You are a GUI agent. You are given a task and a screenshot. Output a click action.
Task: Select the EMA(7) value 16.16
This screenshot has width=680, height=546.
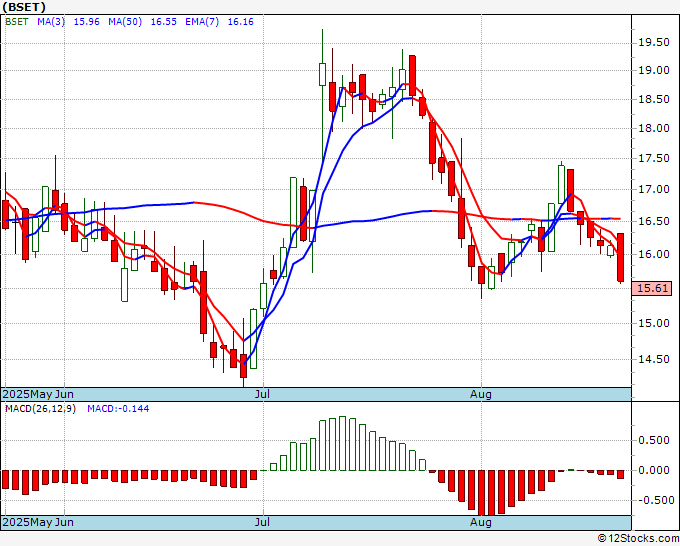coord(241,22)
